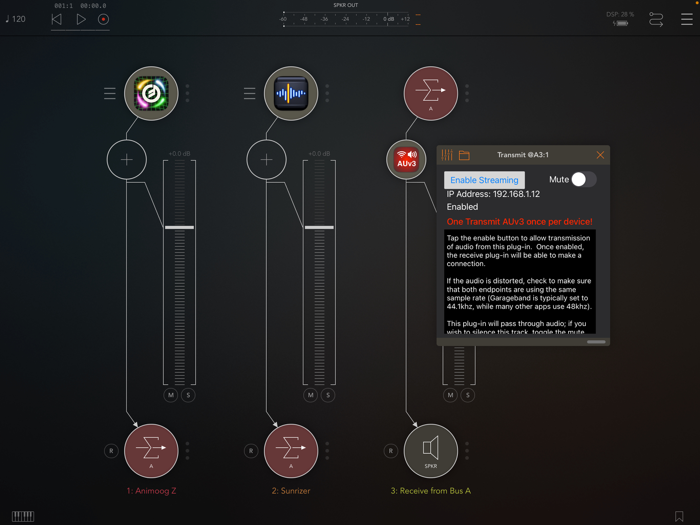Image resolution: width=700 pixels, height=525 pixels.
Task: Open the Sunrizer channel hamburger menu
Action: click(x=250, y=94)
